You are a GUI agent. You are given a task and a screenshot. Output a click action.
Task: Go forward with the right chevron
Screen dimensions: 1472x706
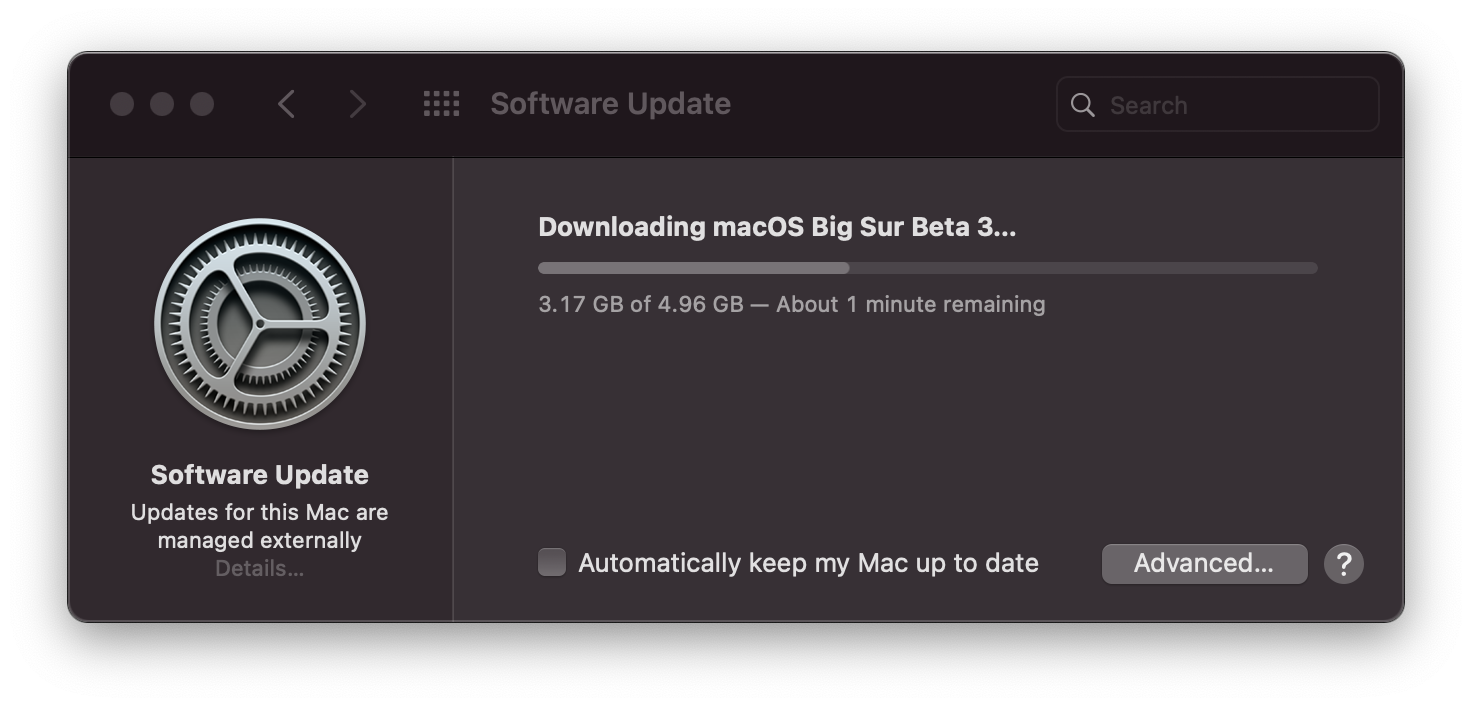pyautogui.click(x=357, y=104)
